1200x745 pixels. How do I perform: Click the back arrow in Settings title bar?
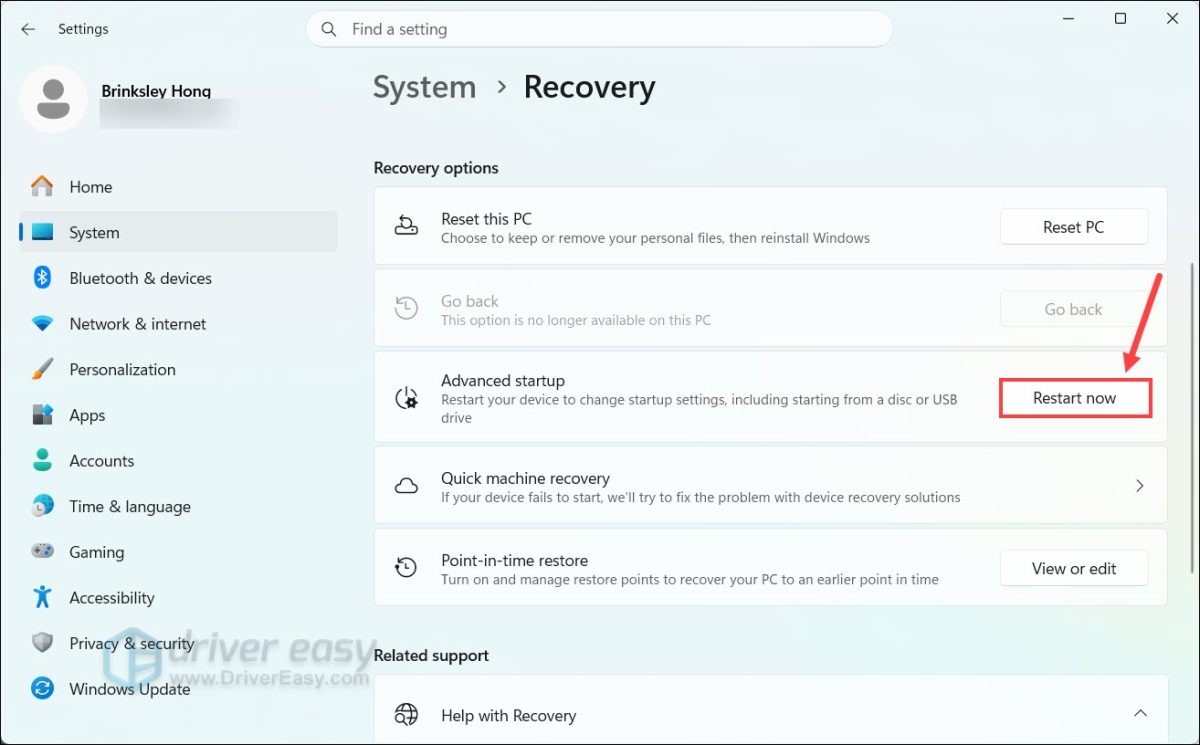(28, 29)
